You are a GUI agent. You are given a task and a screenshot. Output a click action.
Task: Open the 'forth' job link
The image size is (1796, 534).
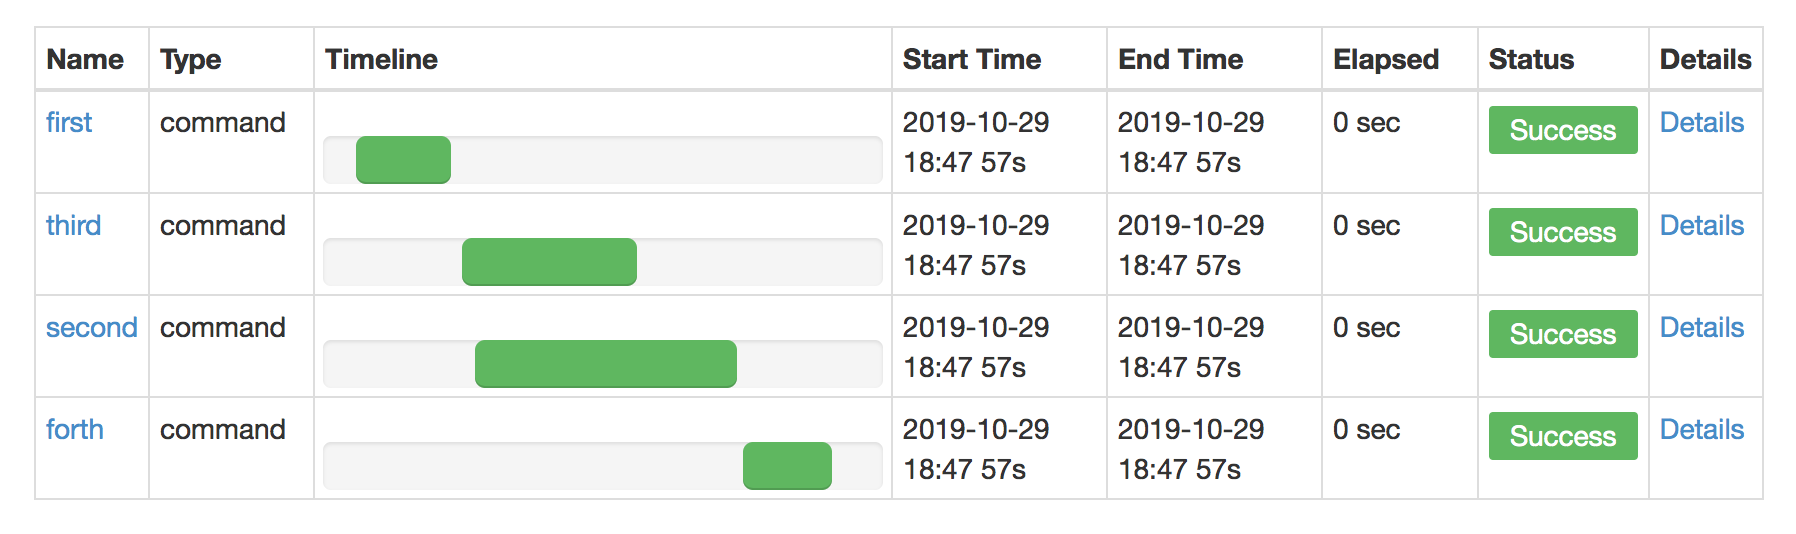(x=75, y=430)
